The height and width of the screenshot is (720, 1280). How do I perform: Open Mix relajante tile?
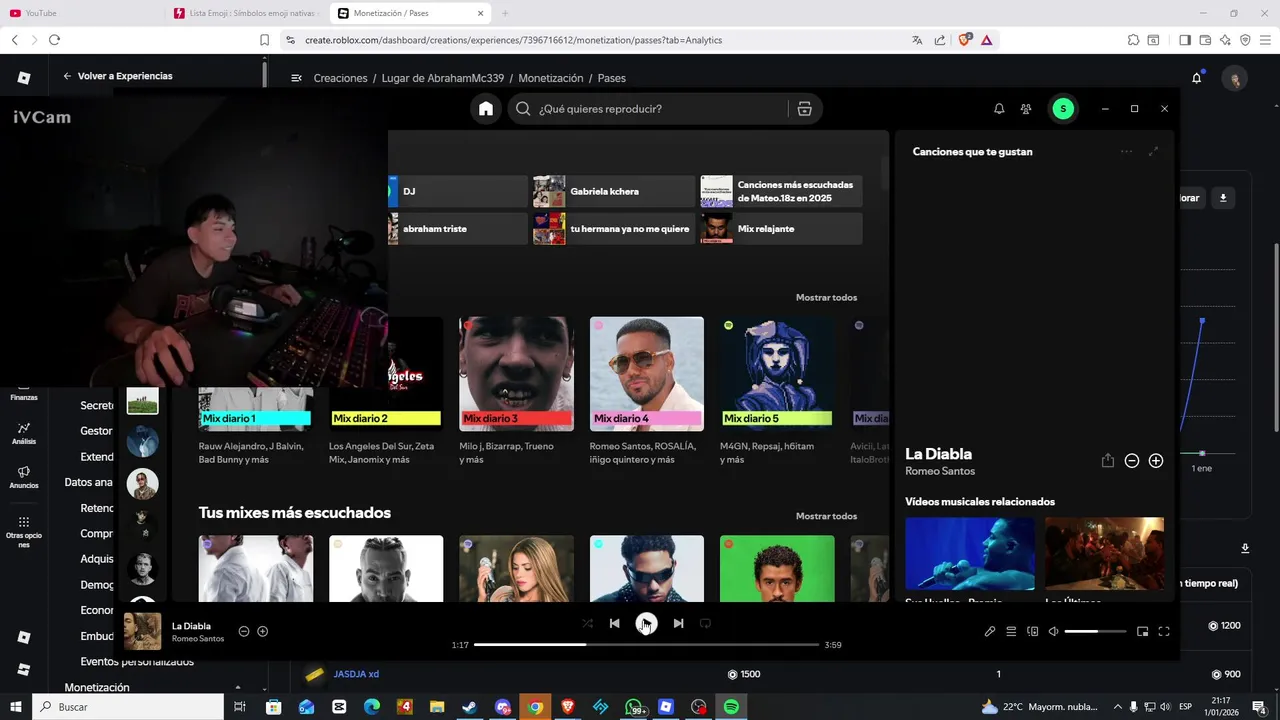pos(781,229)
